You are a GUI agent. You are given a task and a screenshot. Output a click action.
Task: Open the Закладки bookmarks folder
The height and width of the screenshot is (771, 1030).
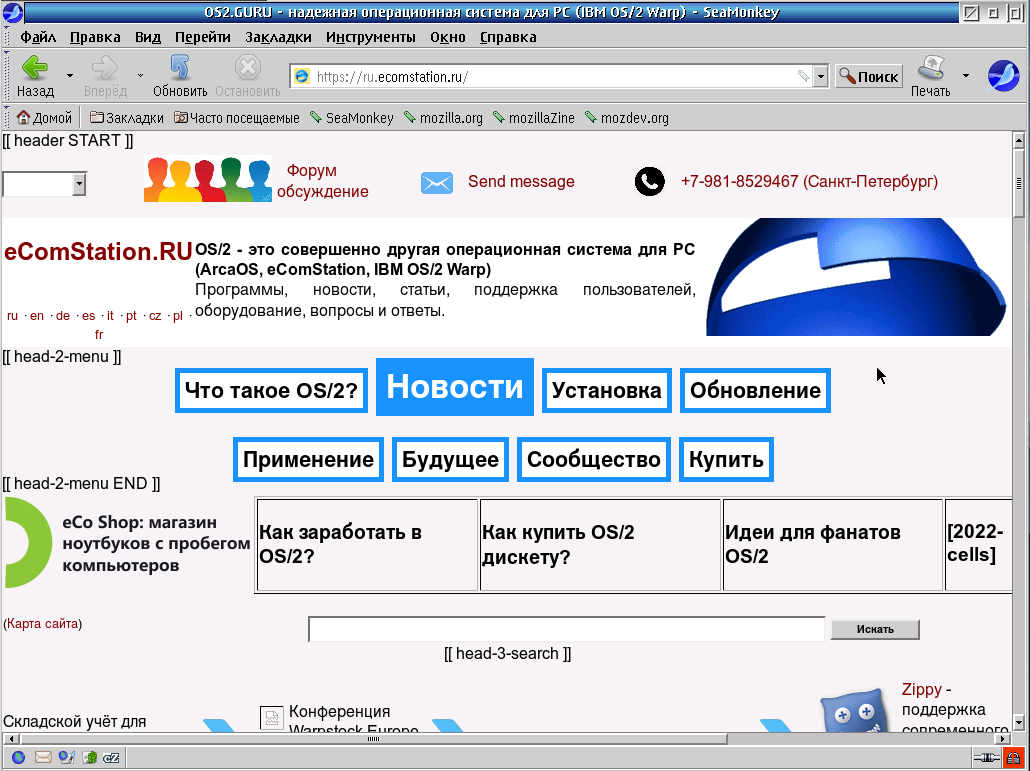pos(127,118)
